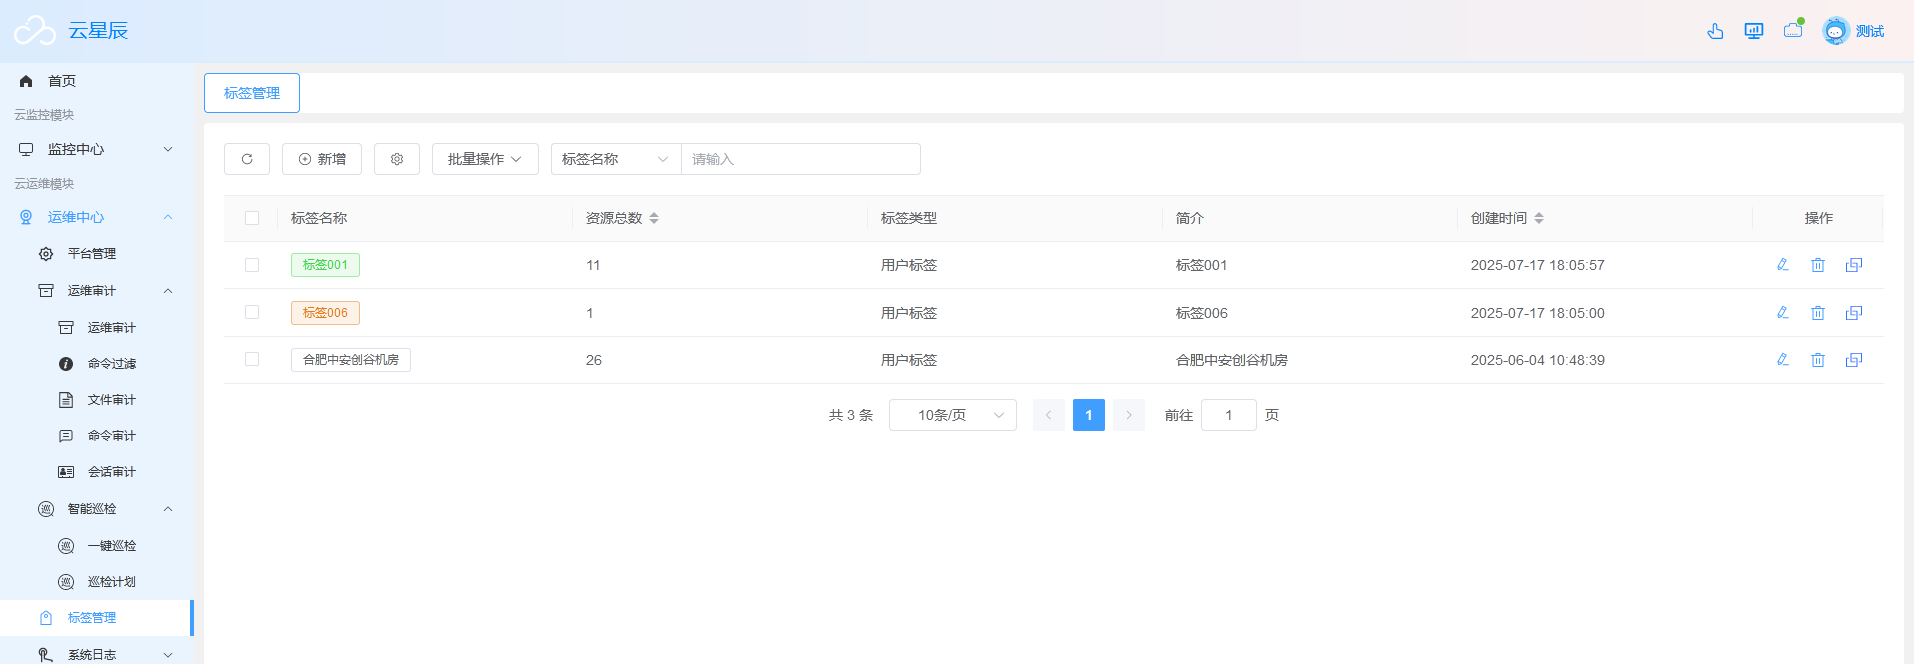This screenshot has width=1914, height=664.
Task: Open the monitor screen icon in header
Action: click(1754, 31)
